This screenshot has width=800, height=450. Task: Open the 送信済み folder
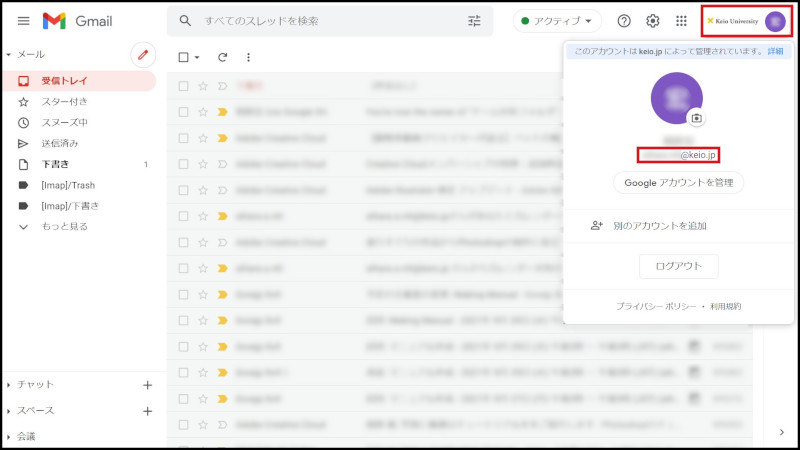(x=58, y=143)
